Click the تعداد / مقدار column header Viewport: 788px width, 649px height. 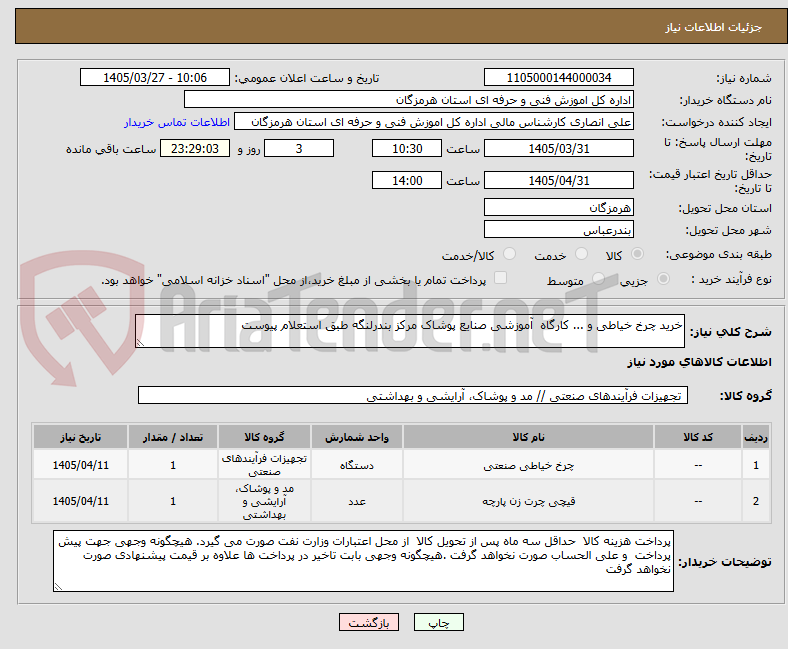173,437
